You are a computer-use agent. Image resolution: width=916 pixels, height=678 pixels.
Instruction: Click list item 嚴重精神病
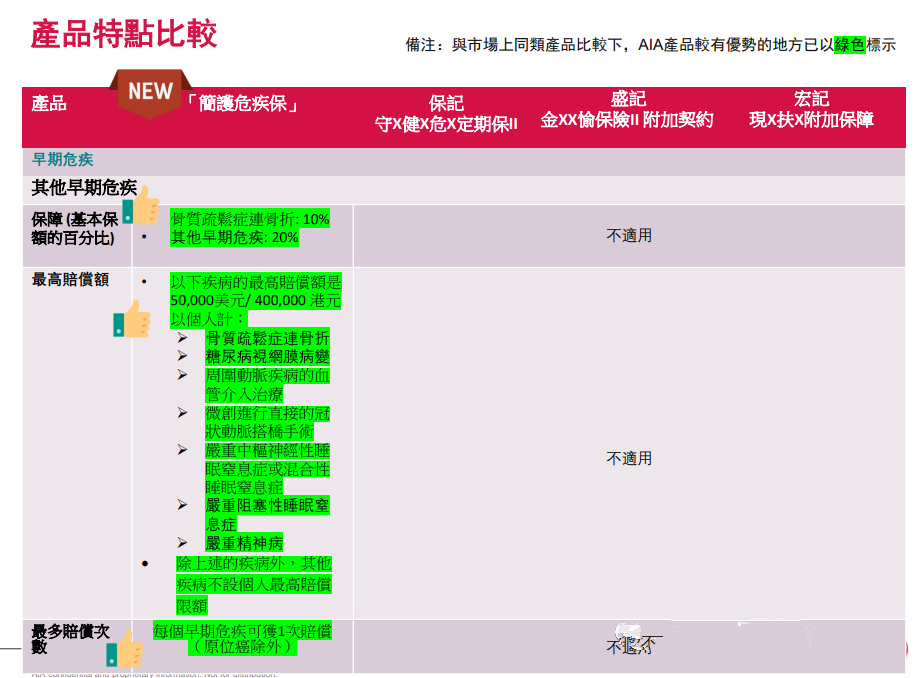[x=244, y=543]
